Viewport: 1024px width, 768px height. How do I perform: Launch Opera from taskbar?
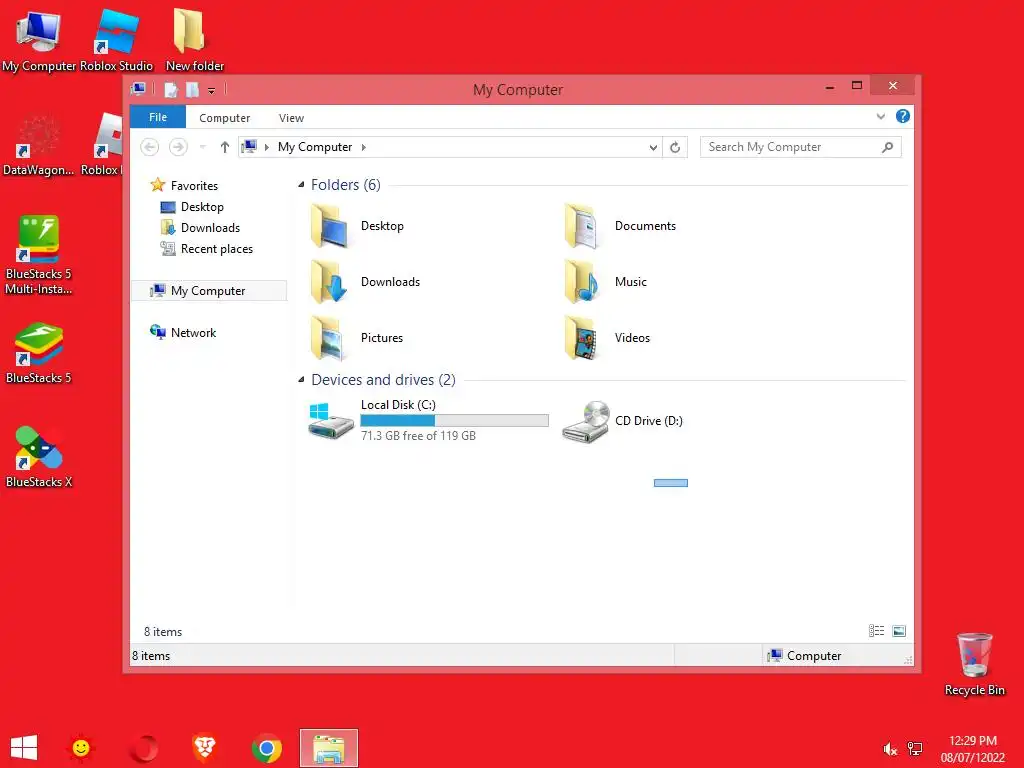[x=144, y=748]
